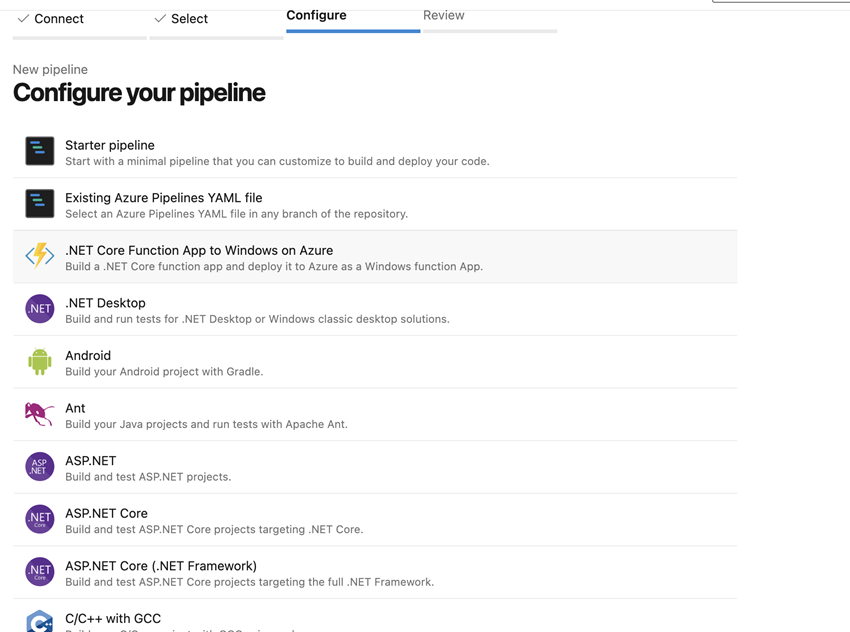This screenshot has height=632, width=850.
Task: Select the ASP.NET circular icon
Action: [x=39, y=466]
